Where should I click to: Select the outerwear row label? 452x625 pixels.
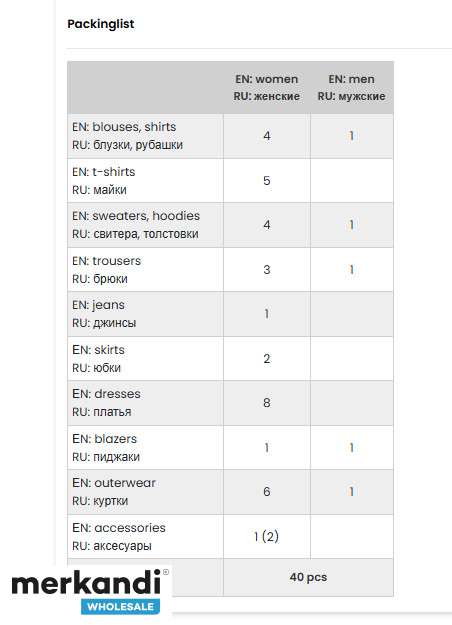114,491
